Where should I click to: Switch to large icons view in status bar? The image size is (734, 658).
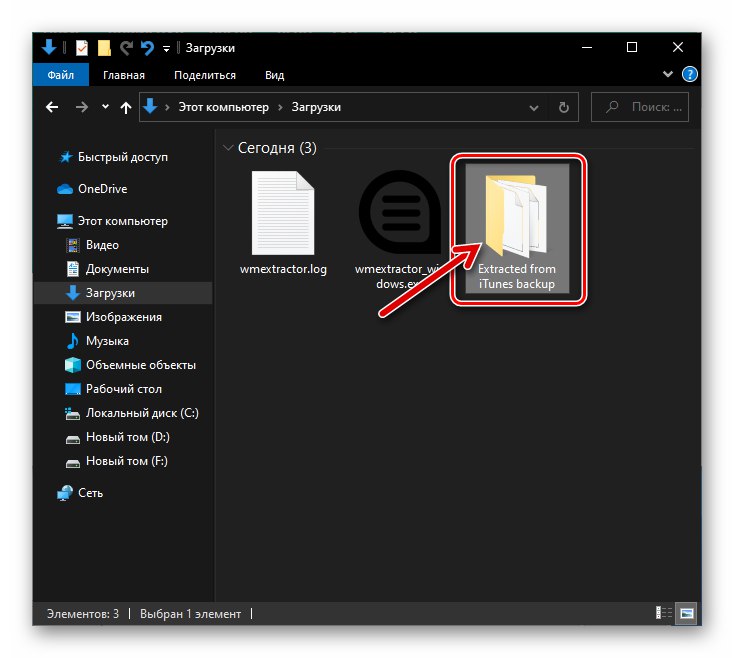687,613
